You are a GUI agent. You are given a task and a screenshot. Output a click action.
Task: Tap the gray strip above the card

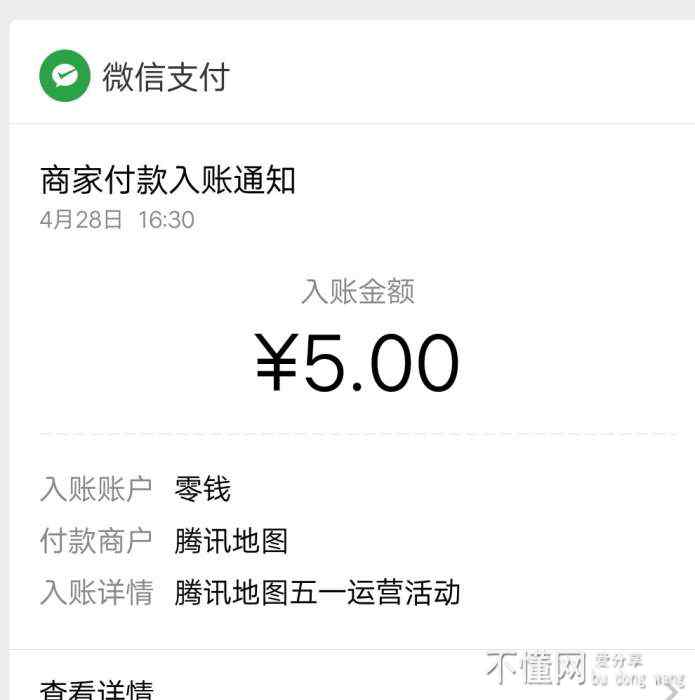(x=347, y=10)
